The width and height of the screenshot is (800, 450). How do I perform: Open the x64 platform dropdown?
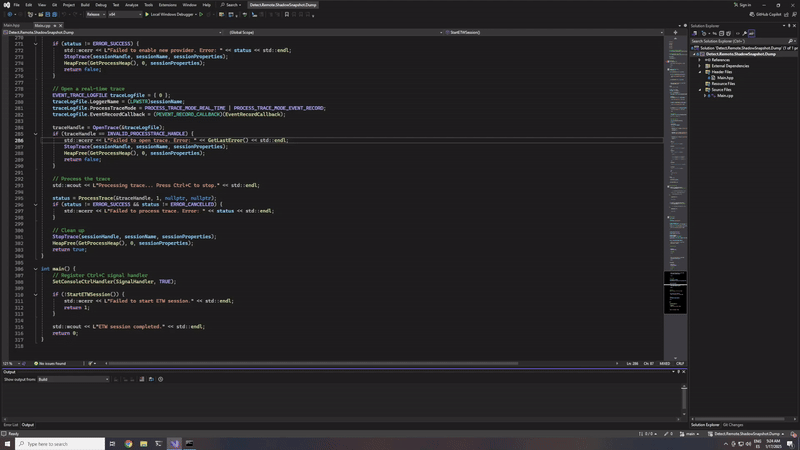click(x=118, y=14)
